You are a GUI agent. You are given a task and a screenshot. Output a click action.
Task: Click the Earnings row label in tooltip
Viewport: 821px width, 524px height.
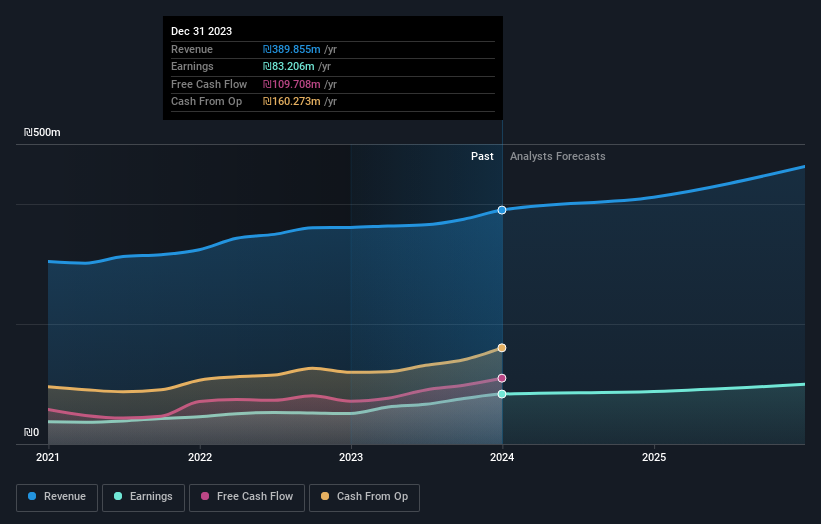[192, 66]
